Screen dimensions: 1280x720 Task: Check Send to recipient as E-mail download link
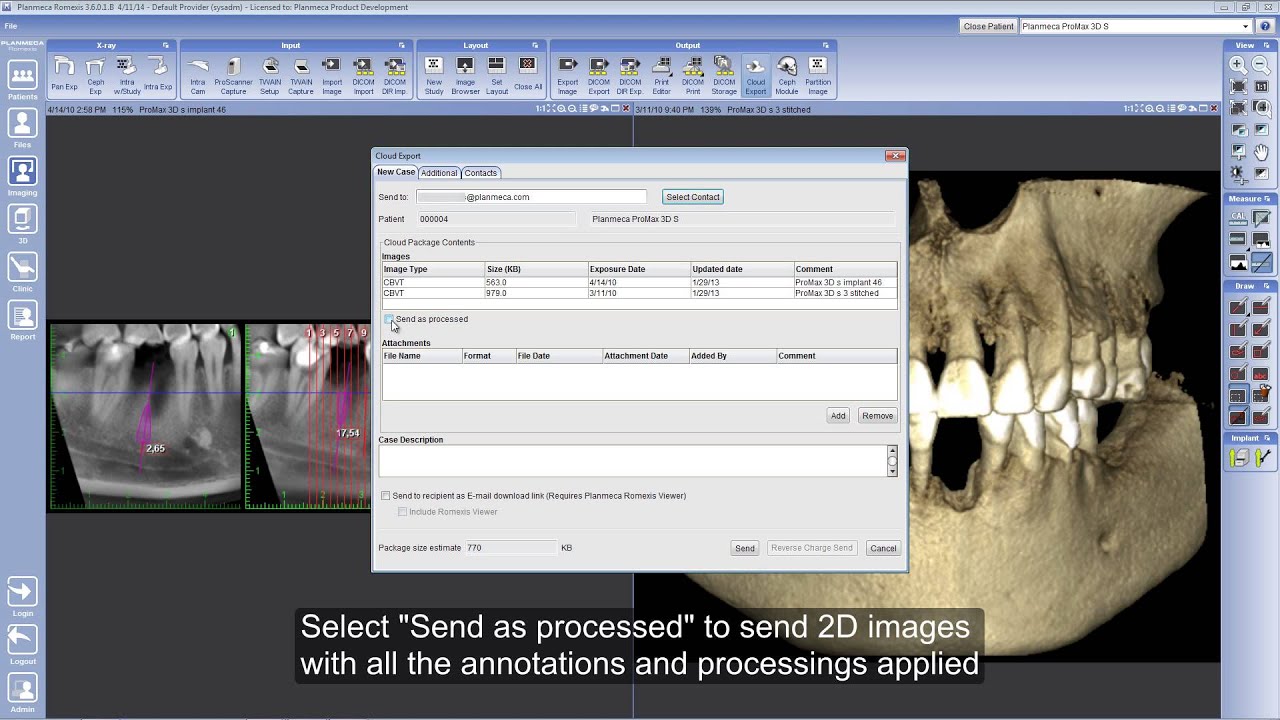pyautogui.click(x=386, y=496)
